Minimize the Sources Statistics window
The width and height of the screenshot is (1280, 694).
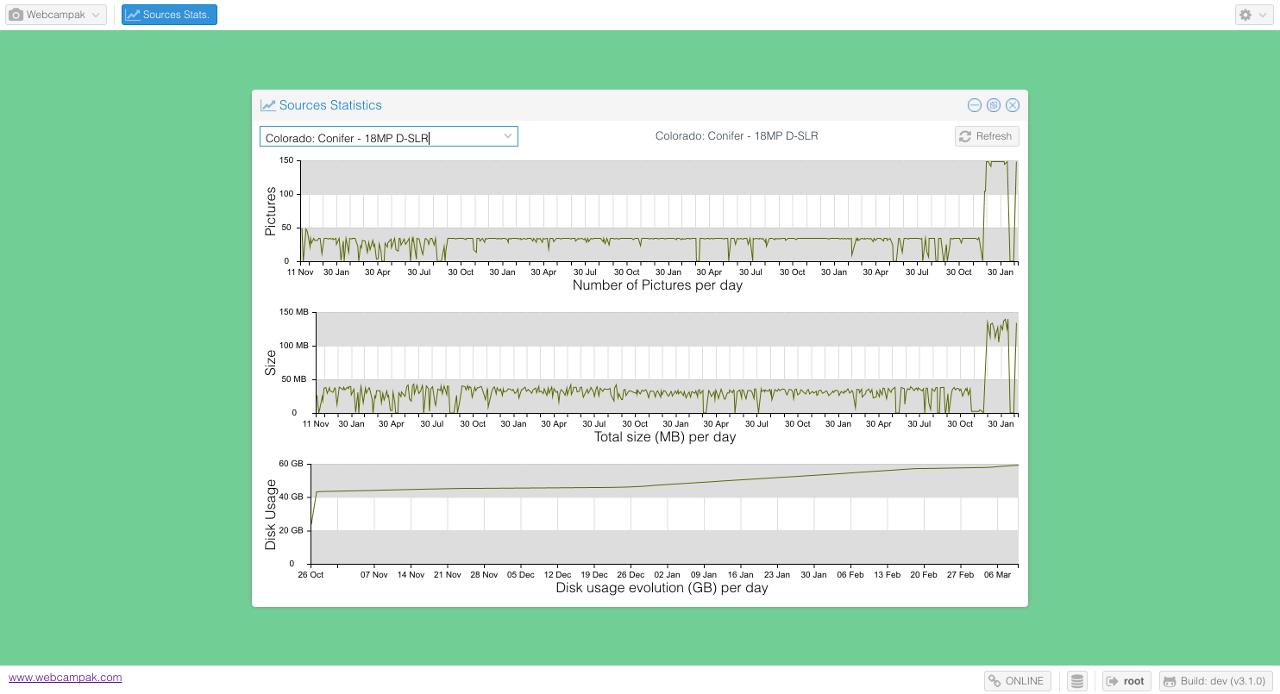click(974, 105)
